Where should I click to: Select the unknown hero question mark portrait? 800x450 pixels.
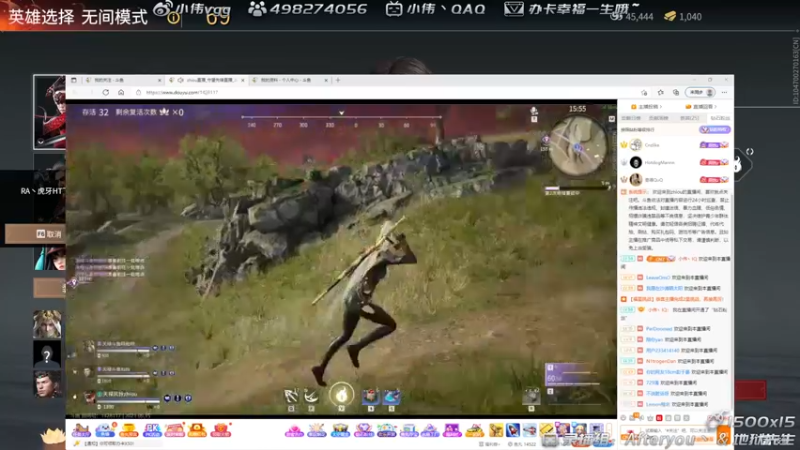[47, 354]
